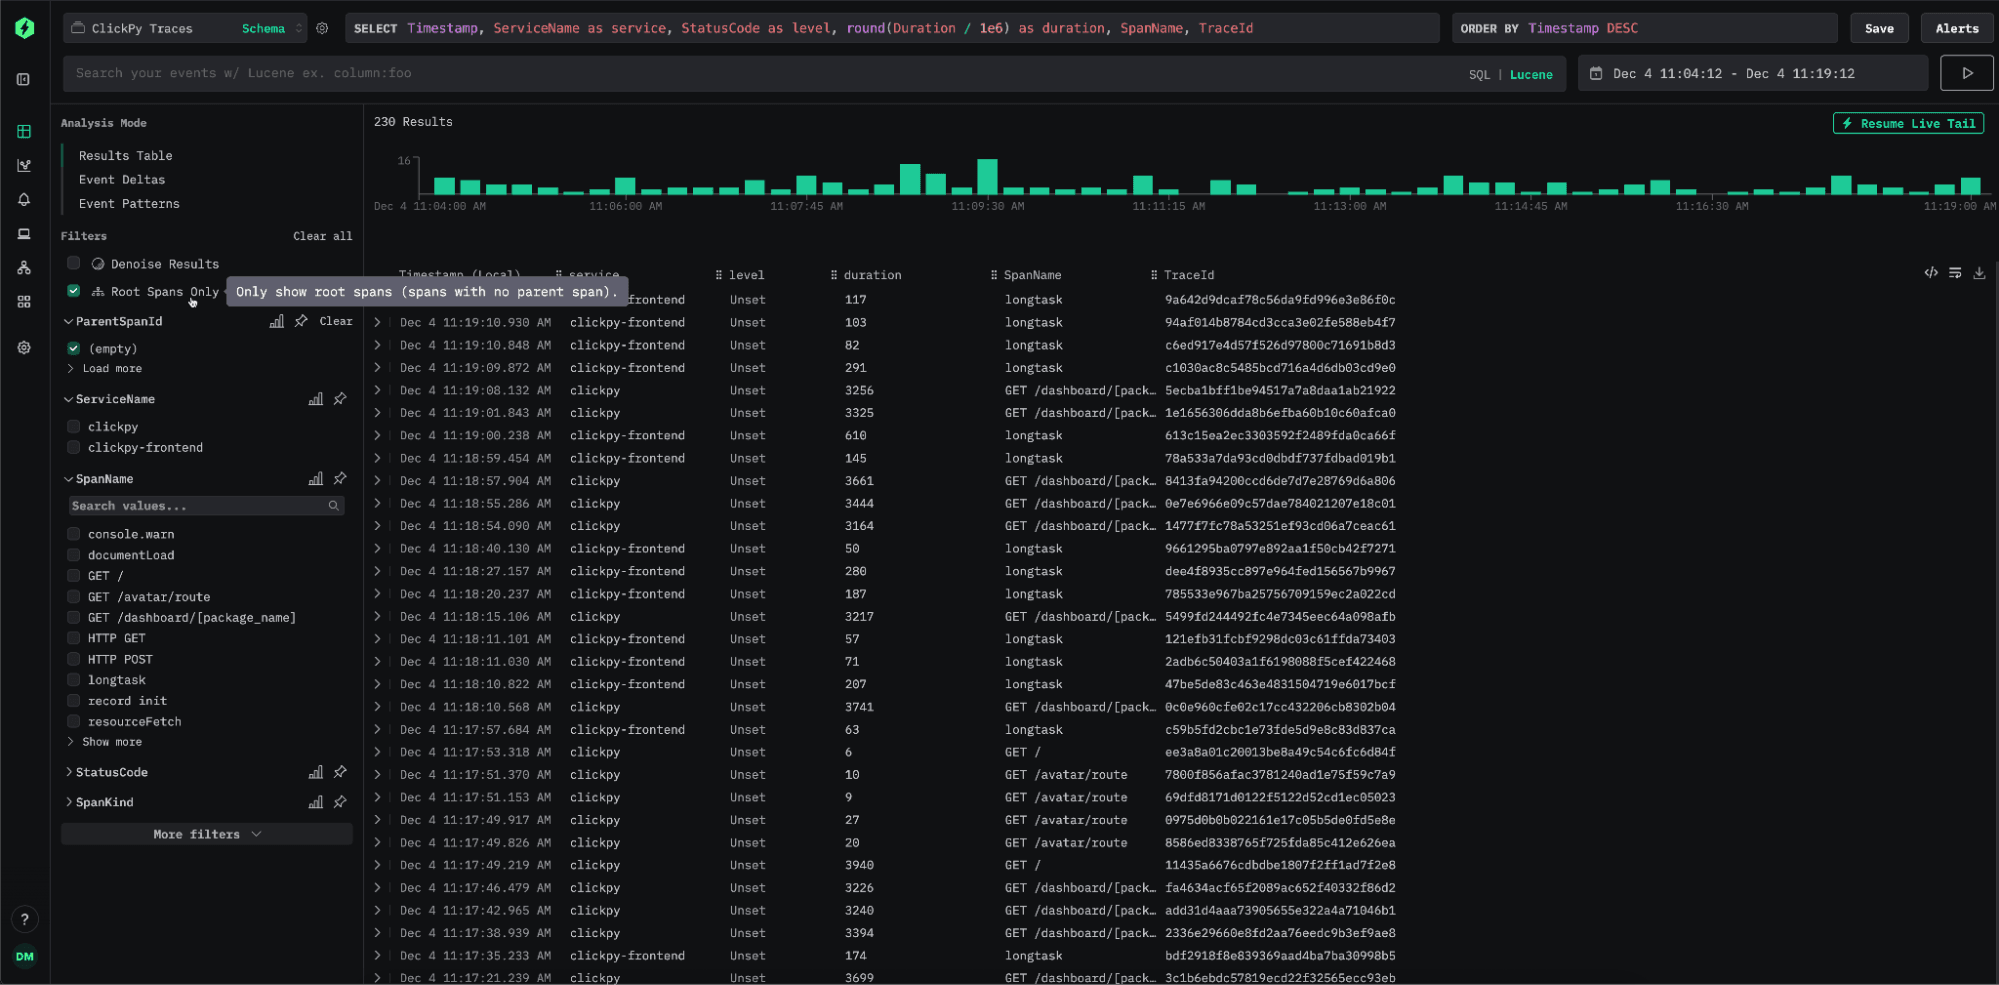Show chart for SpanName filter
This screenshot has width=1999, height=985.
click(316, 479)
